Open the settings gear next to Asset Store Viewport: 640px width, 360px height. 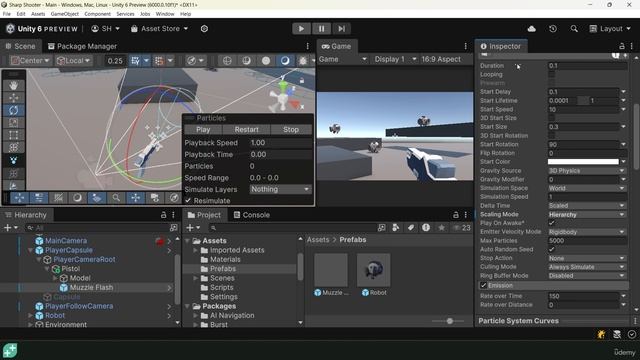(x=204, y=29)
